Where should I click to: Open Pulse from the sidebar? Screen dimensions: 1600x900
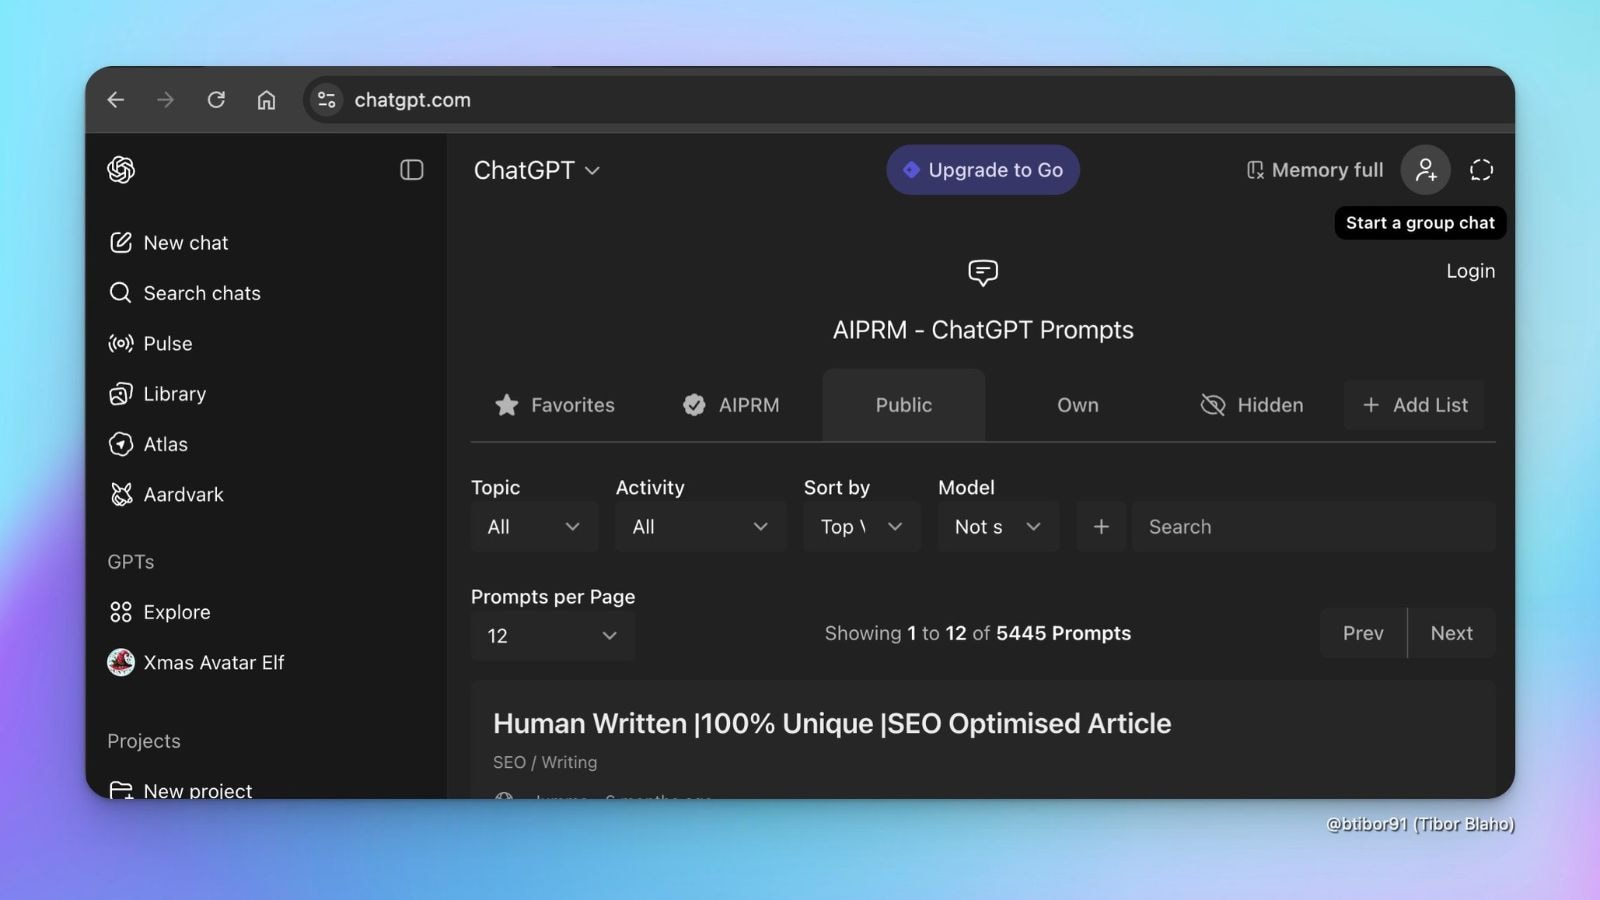(168, 343)
